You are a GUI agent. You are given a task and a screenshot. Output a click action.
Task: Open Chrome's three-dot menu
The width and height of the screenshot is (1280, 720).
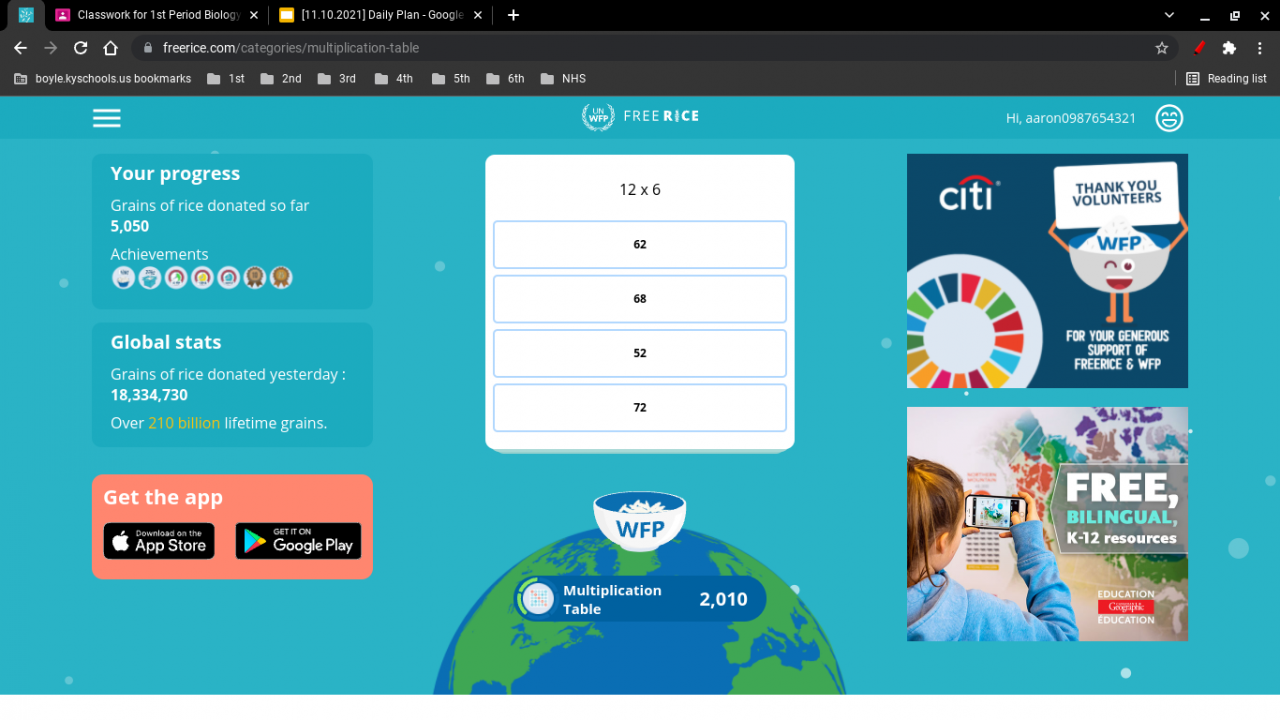[1260, 48]
